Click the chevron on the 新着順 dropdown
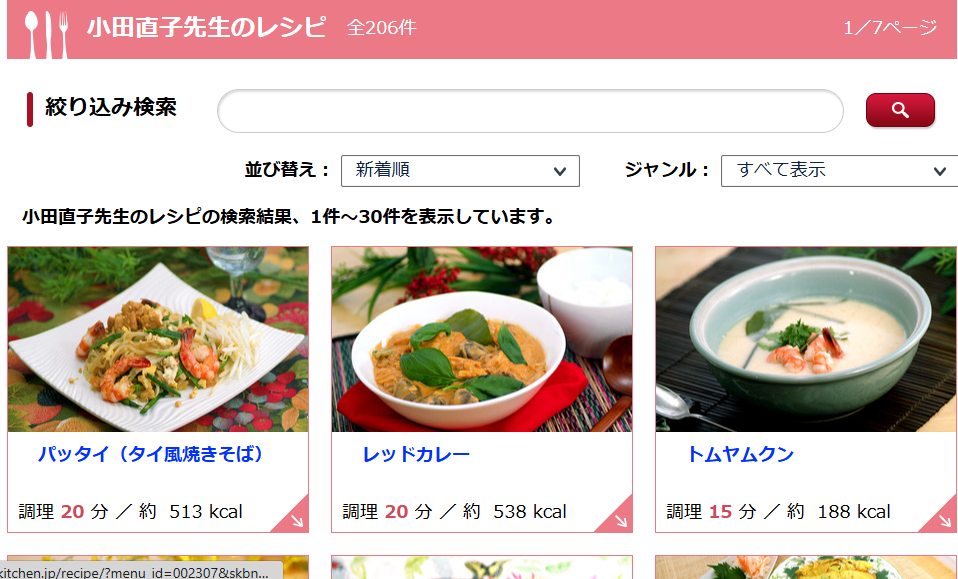The height and width of the screenshot is (579, 958). (x=560, y=172)
